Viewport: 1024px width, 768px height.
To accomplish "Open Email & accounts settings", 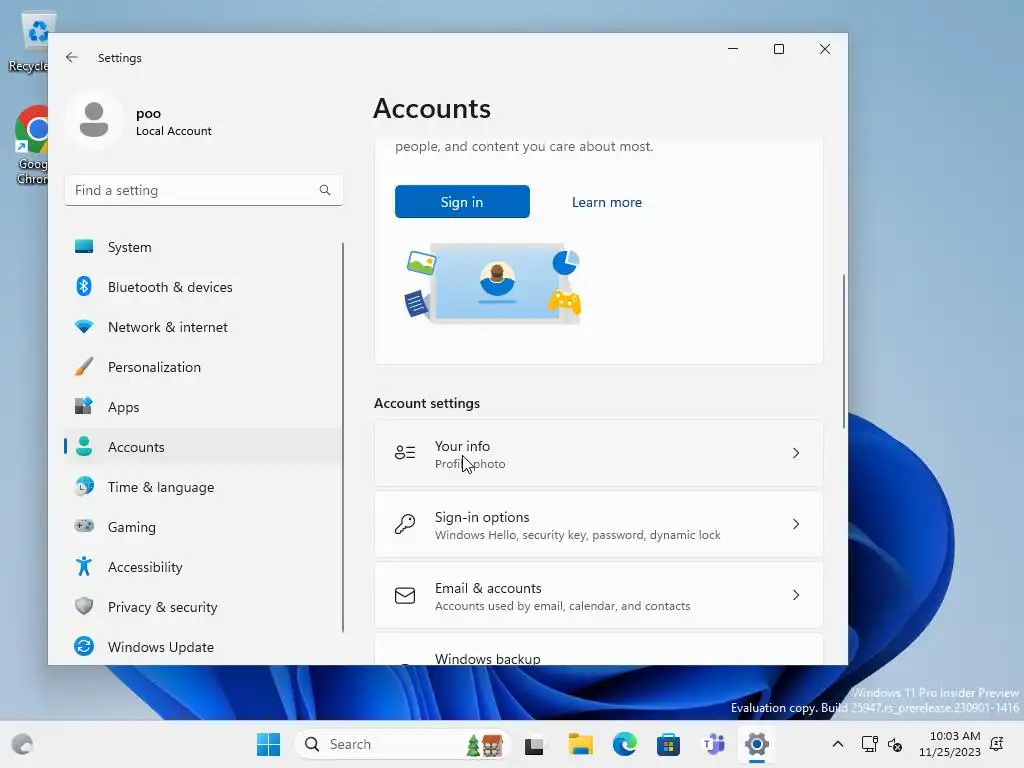I will coord(599,596).
